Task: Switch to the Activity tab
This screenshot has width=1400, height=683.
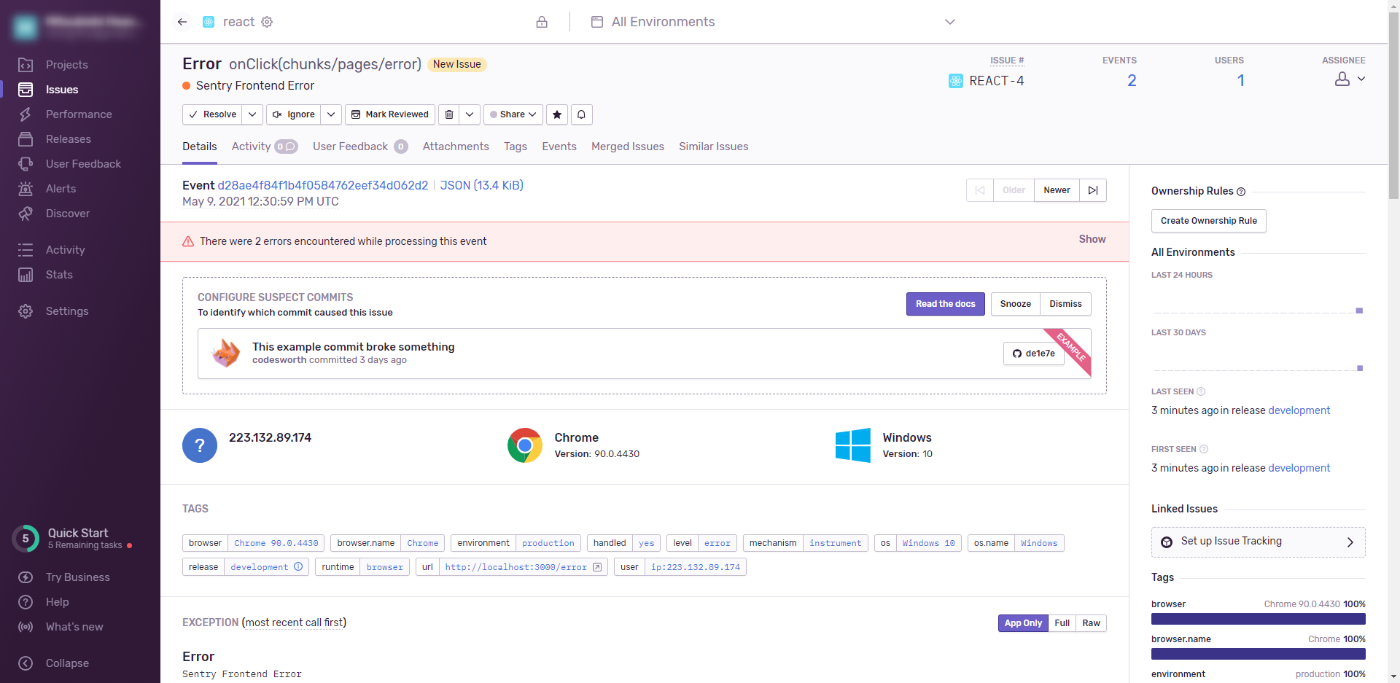Action: 264,146
